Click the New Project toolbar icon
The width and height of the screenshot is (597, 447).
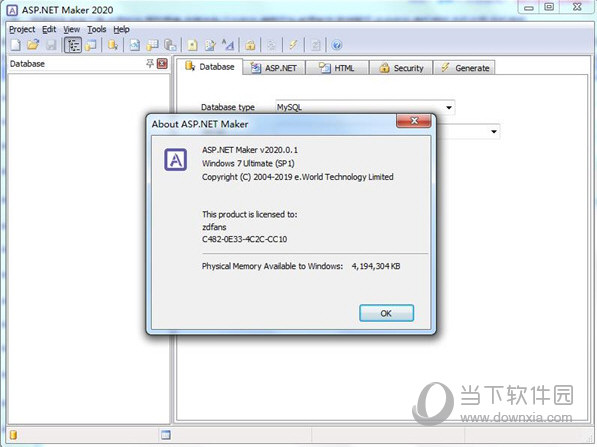(x=16, y=45)
